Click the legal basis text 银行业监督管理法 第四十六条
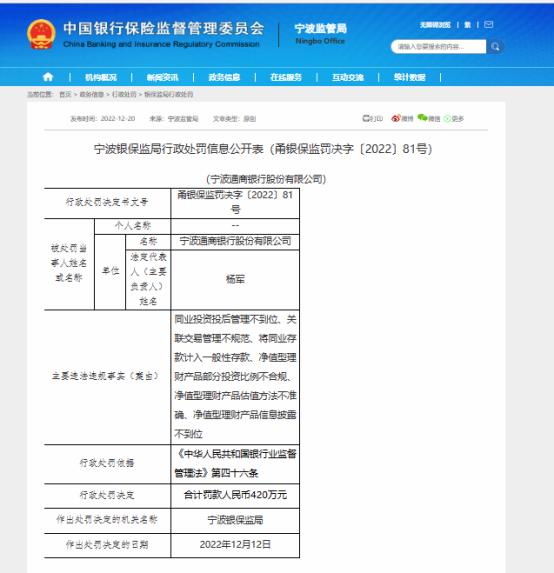The width and height of the screenshot is (554, 573). (235, 463)
